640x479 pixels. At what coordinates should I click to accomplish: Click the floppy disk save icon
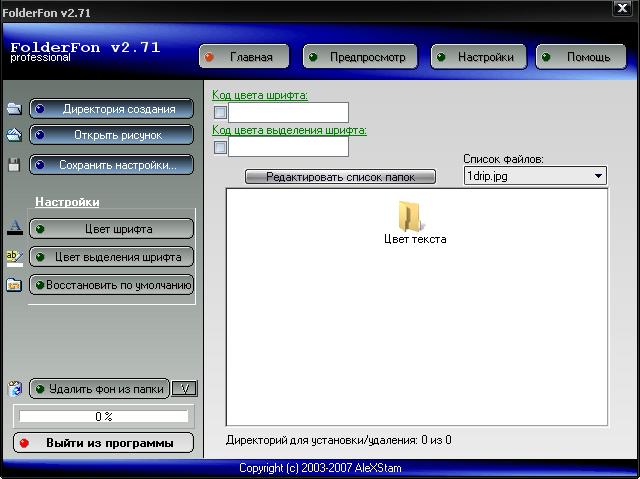point(14,165)
